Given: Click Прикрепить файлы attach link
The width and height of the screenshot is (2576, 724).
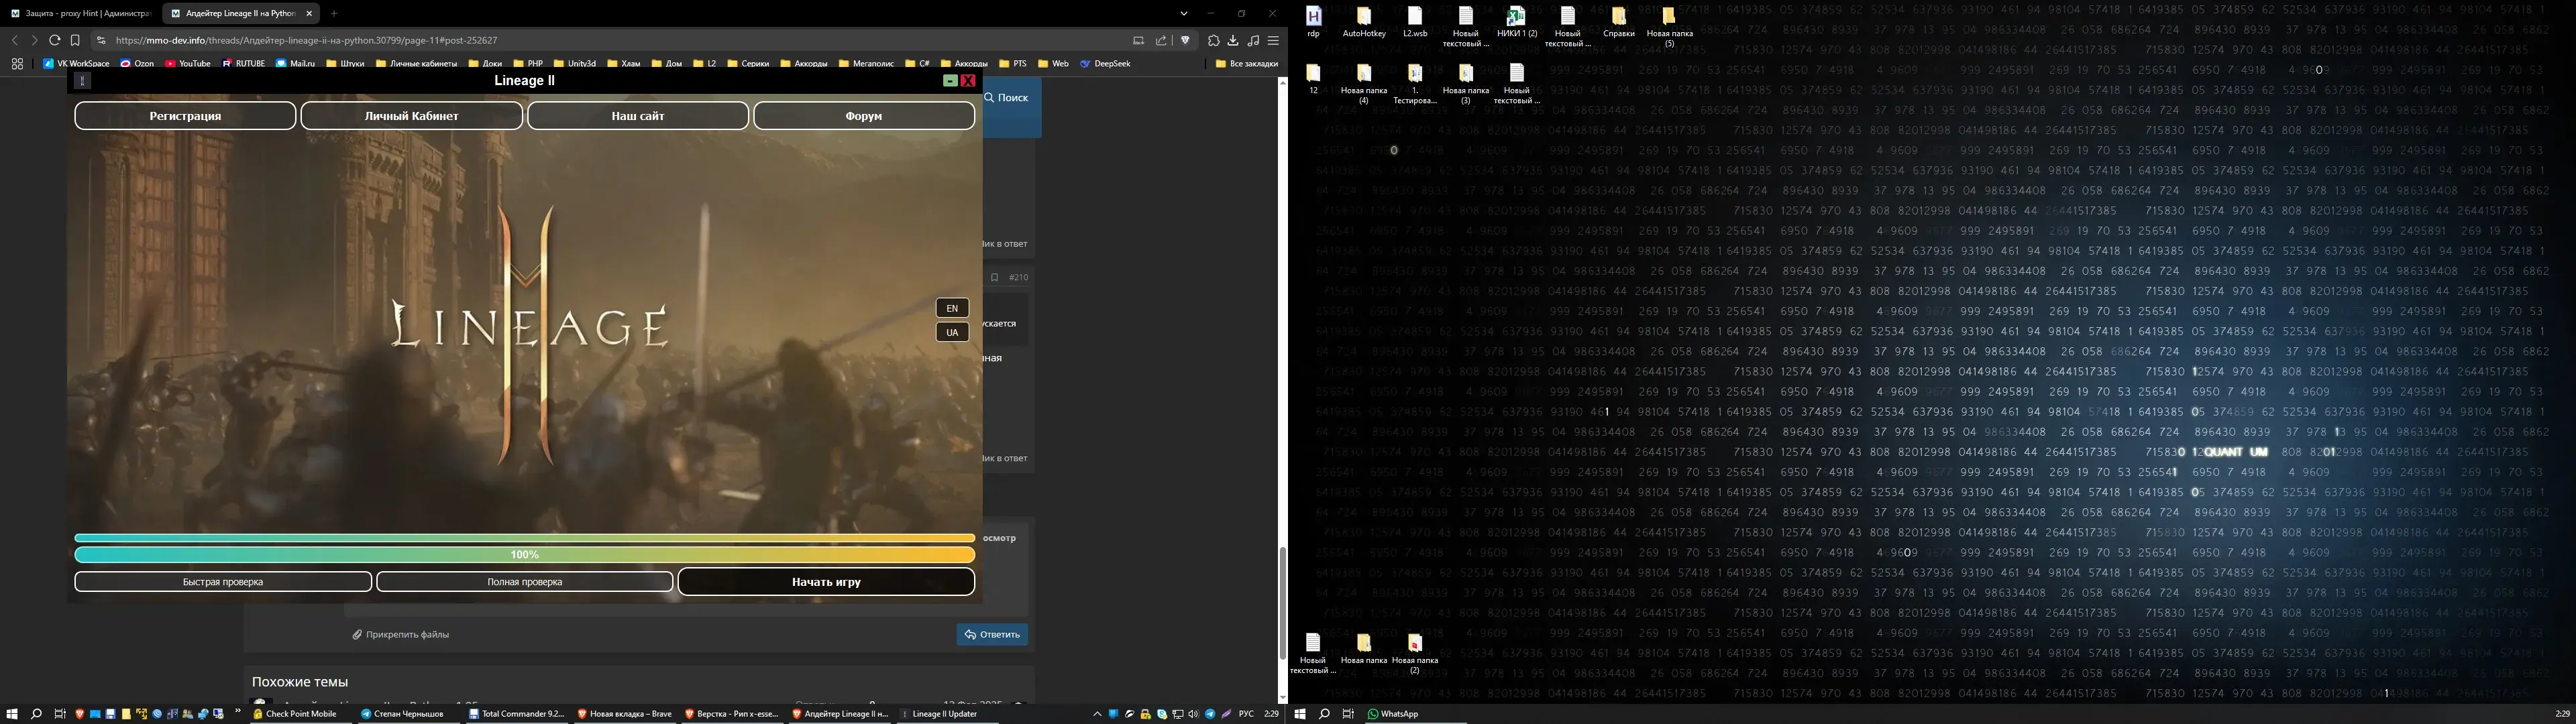Looking at the screenshot, I should pyautogui.click(x=401, y=635).
